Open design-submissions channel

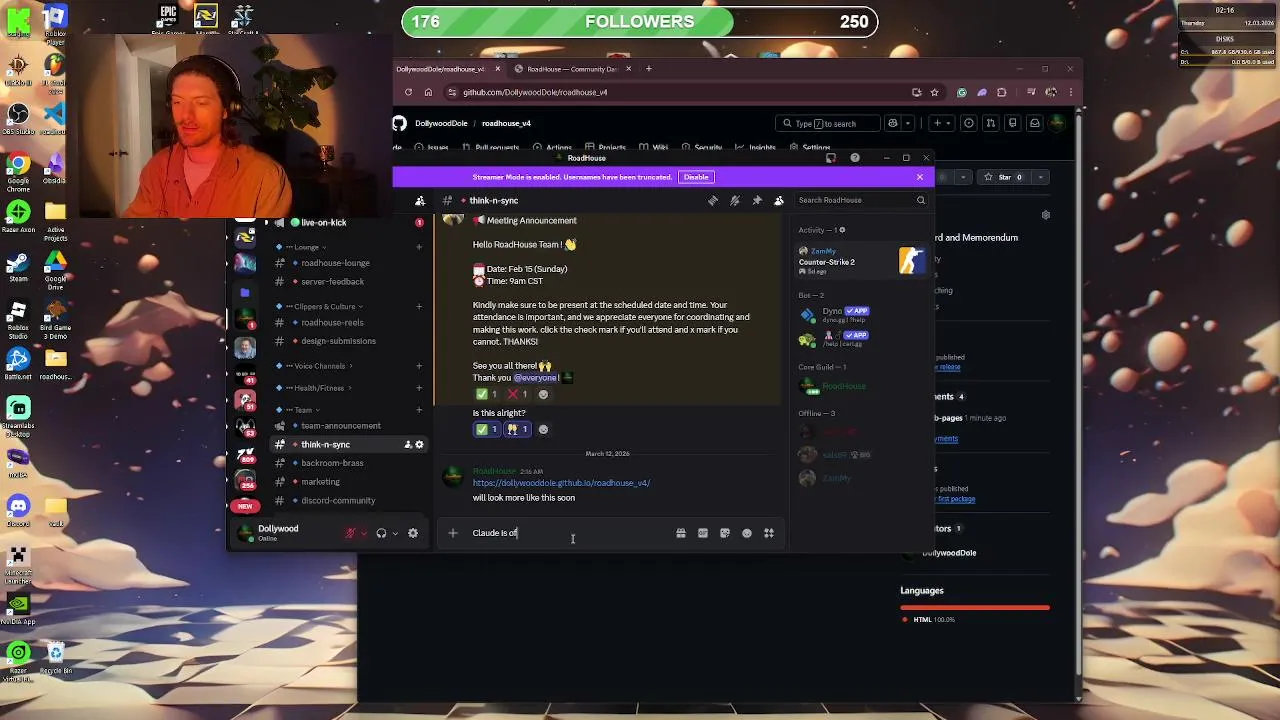point(338,341)
